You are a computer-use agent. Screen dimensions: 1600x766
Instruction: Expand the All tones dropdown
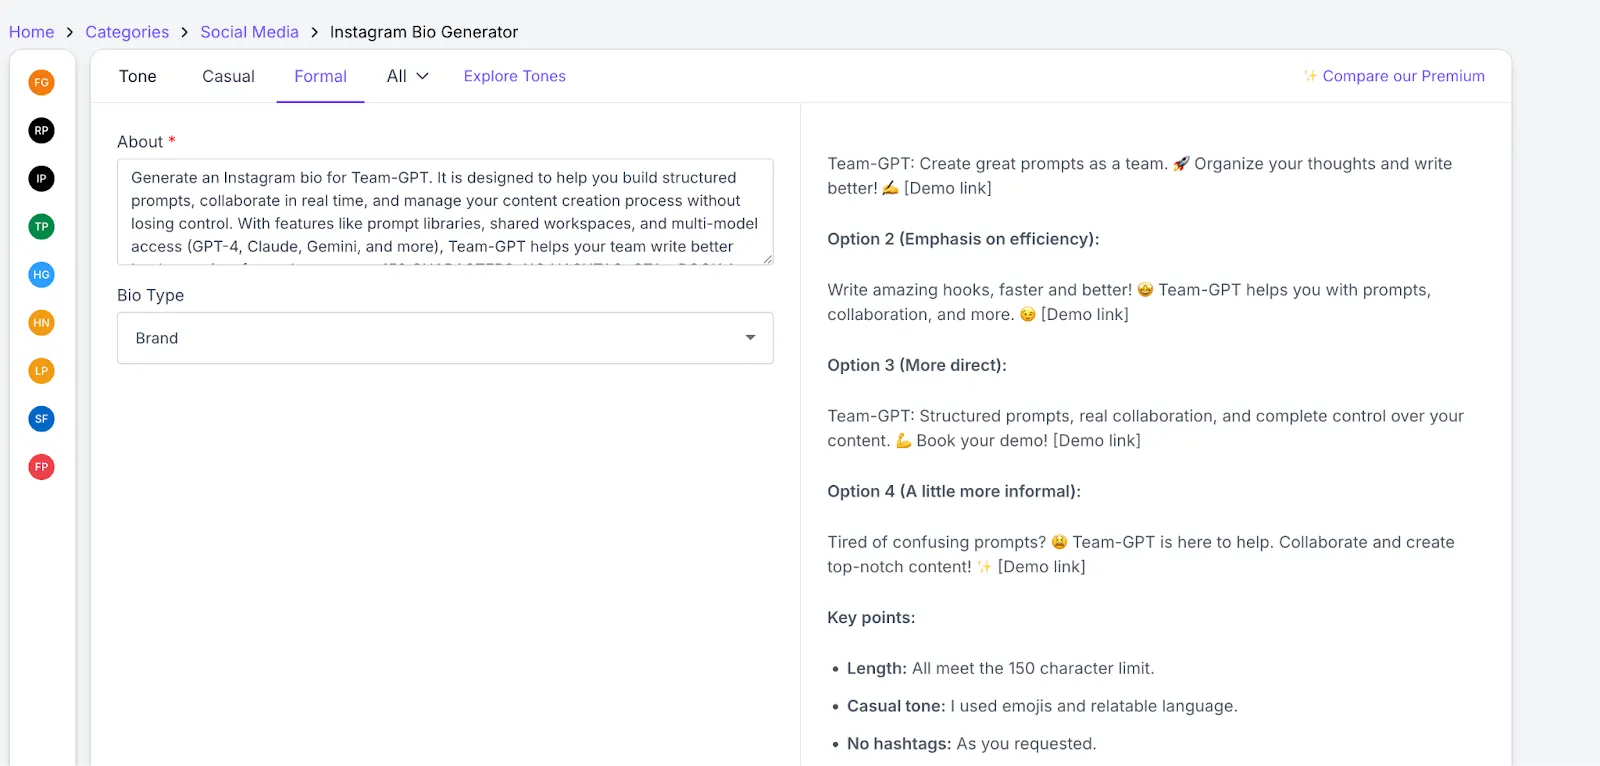pyautogui.click(x=407, y=76)
